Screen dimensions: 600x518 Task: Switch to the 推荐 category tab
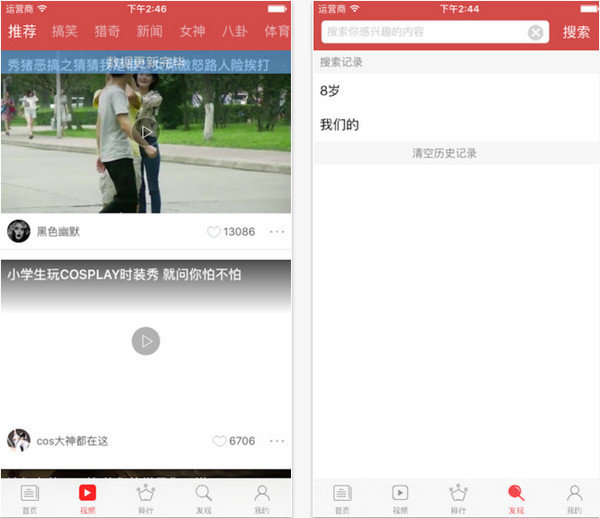click(22, 31)
